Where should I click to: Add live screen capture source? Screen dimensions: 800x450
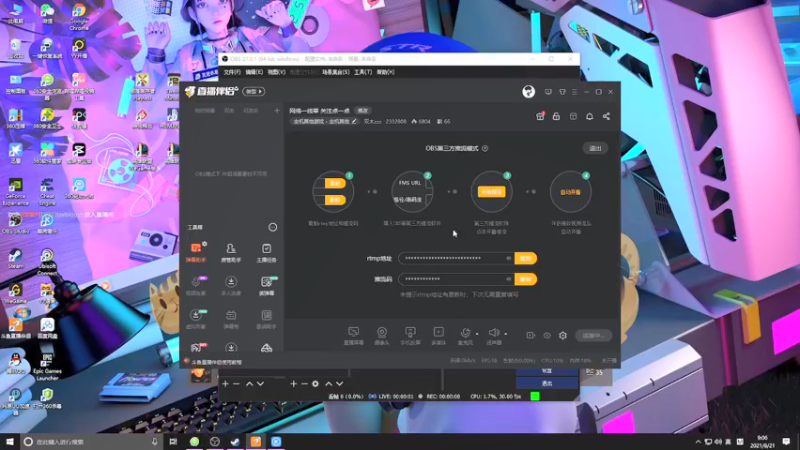coord(354,336)
